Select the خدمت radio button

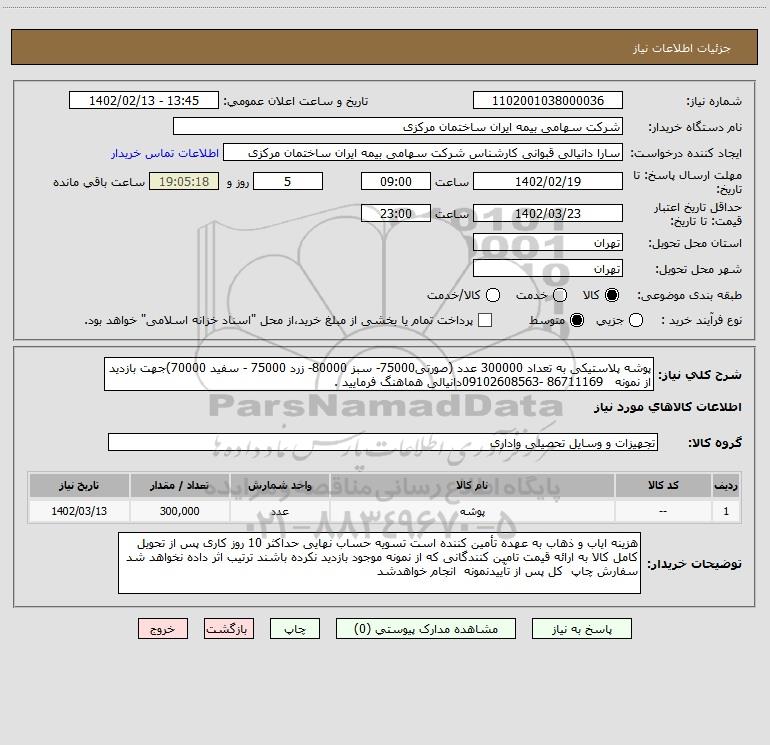click(x=560, y=295)
